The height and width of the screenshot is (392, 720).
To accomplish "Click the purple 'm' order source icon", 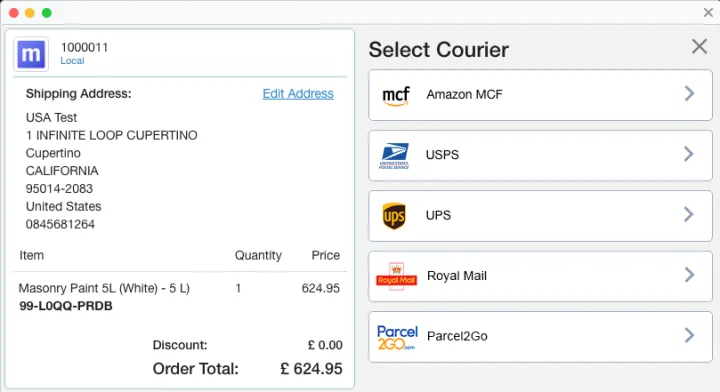I will coord(31,54).
